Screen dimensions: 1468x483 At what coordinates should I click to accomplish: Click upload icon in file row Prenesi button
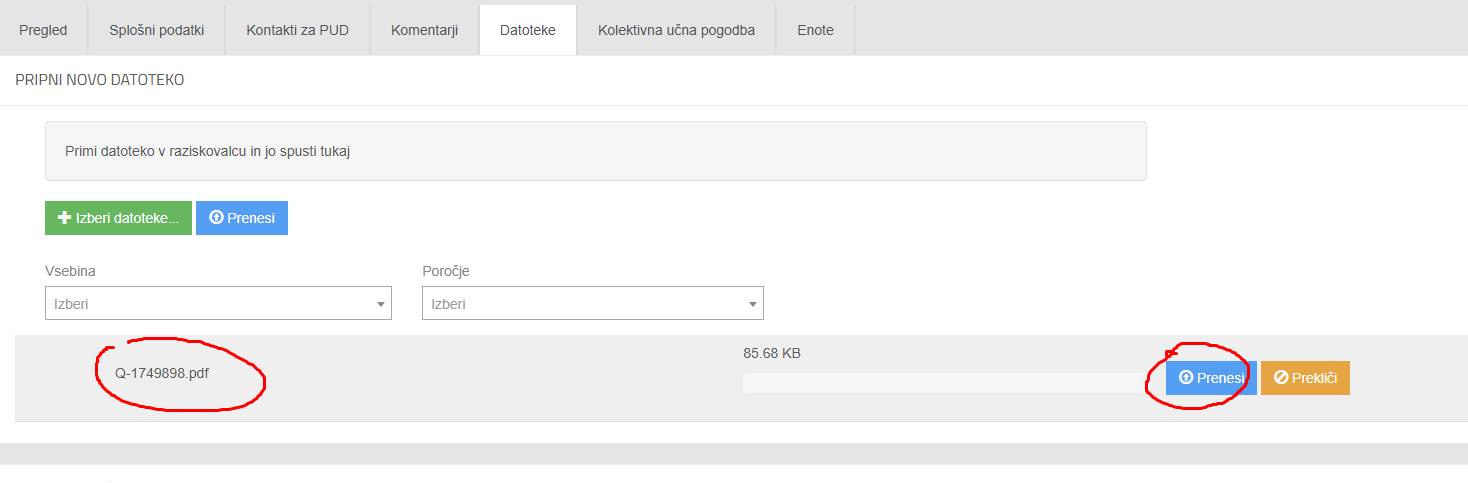[1186, 378]
